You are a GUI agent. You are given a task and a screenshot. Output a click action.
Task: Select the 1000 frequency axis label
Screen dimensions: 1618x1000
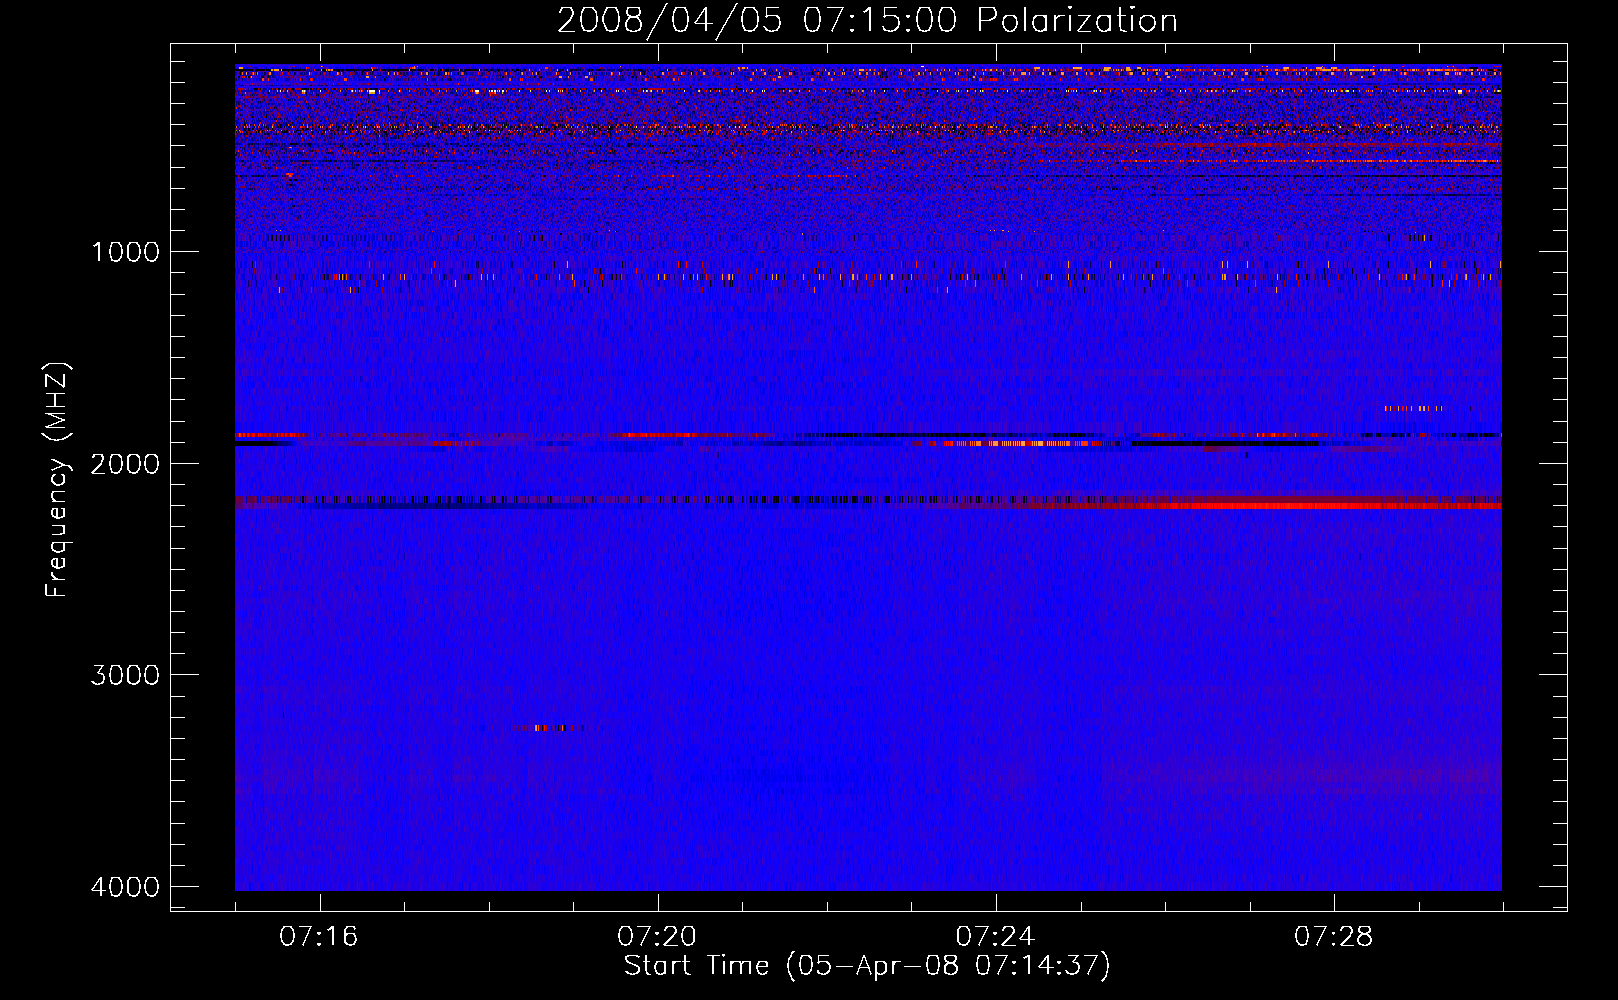125,251
